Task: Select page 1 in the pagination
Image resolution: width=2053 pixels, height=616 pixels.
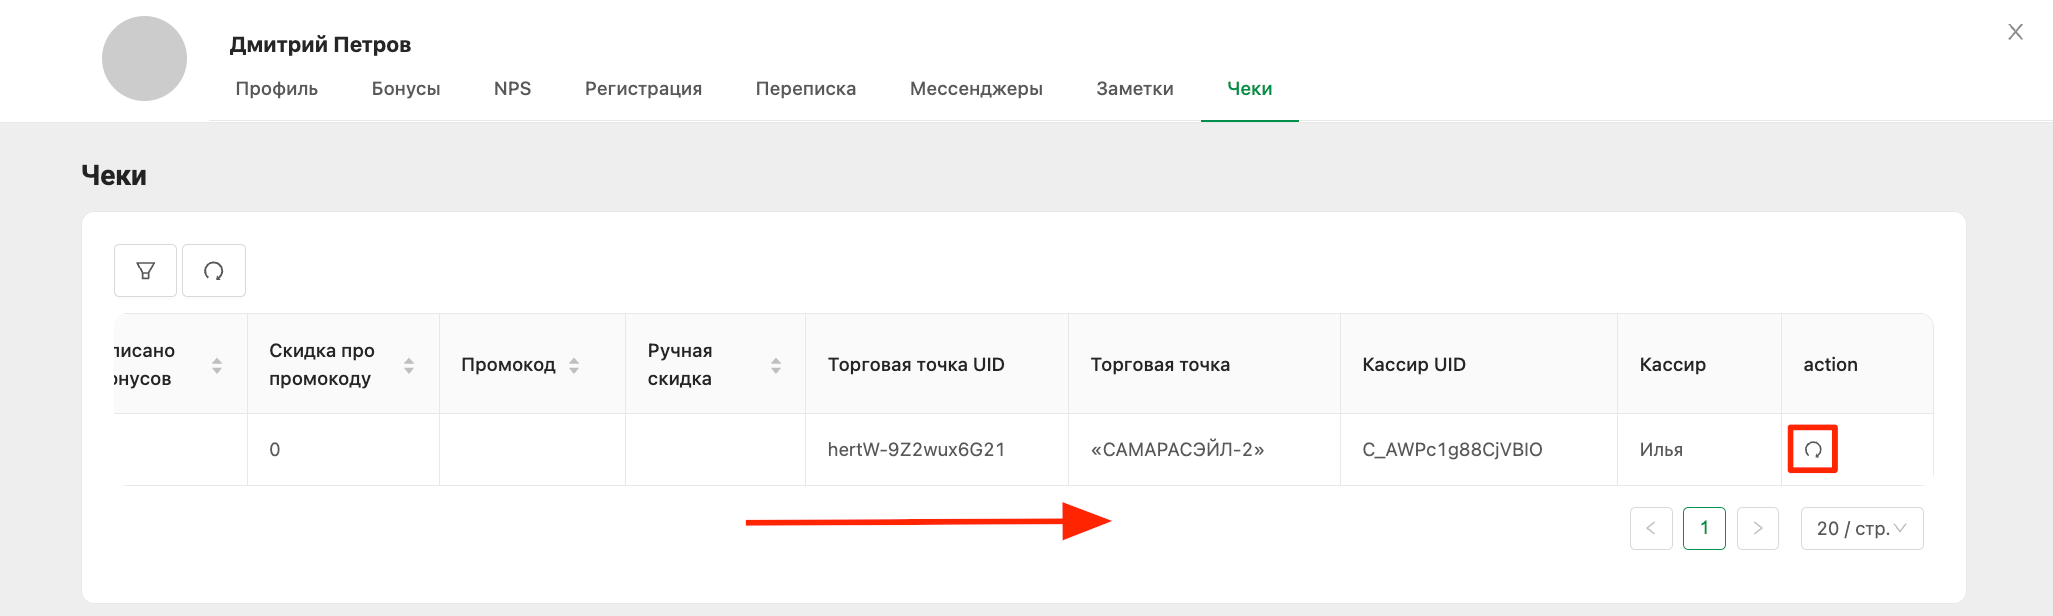Action: click(x=1704, y=528)
